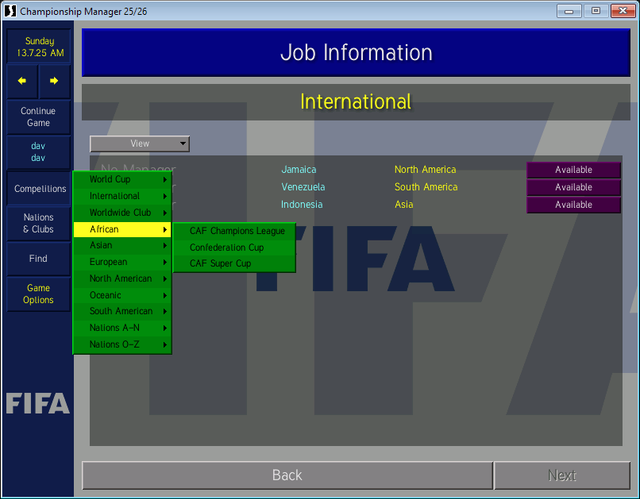The height and width of the screenshot is (499, 640).
Task: Choose CAF Champions League
Action: (234, 231)
